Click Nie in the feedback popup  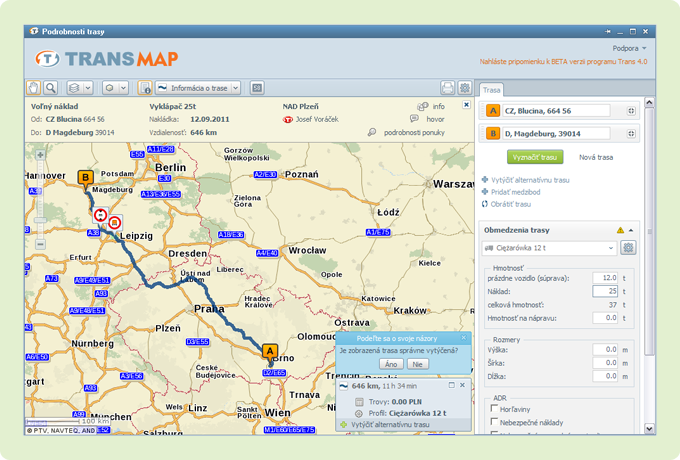tap(417, 364)
